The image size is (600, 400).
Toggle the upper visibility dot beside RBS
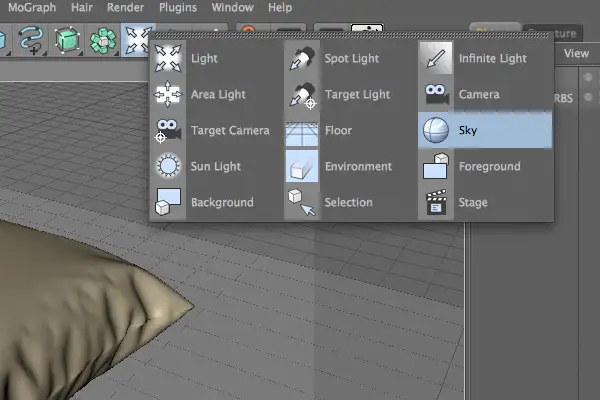588,77
